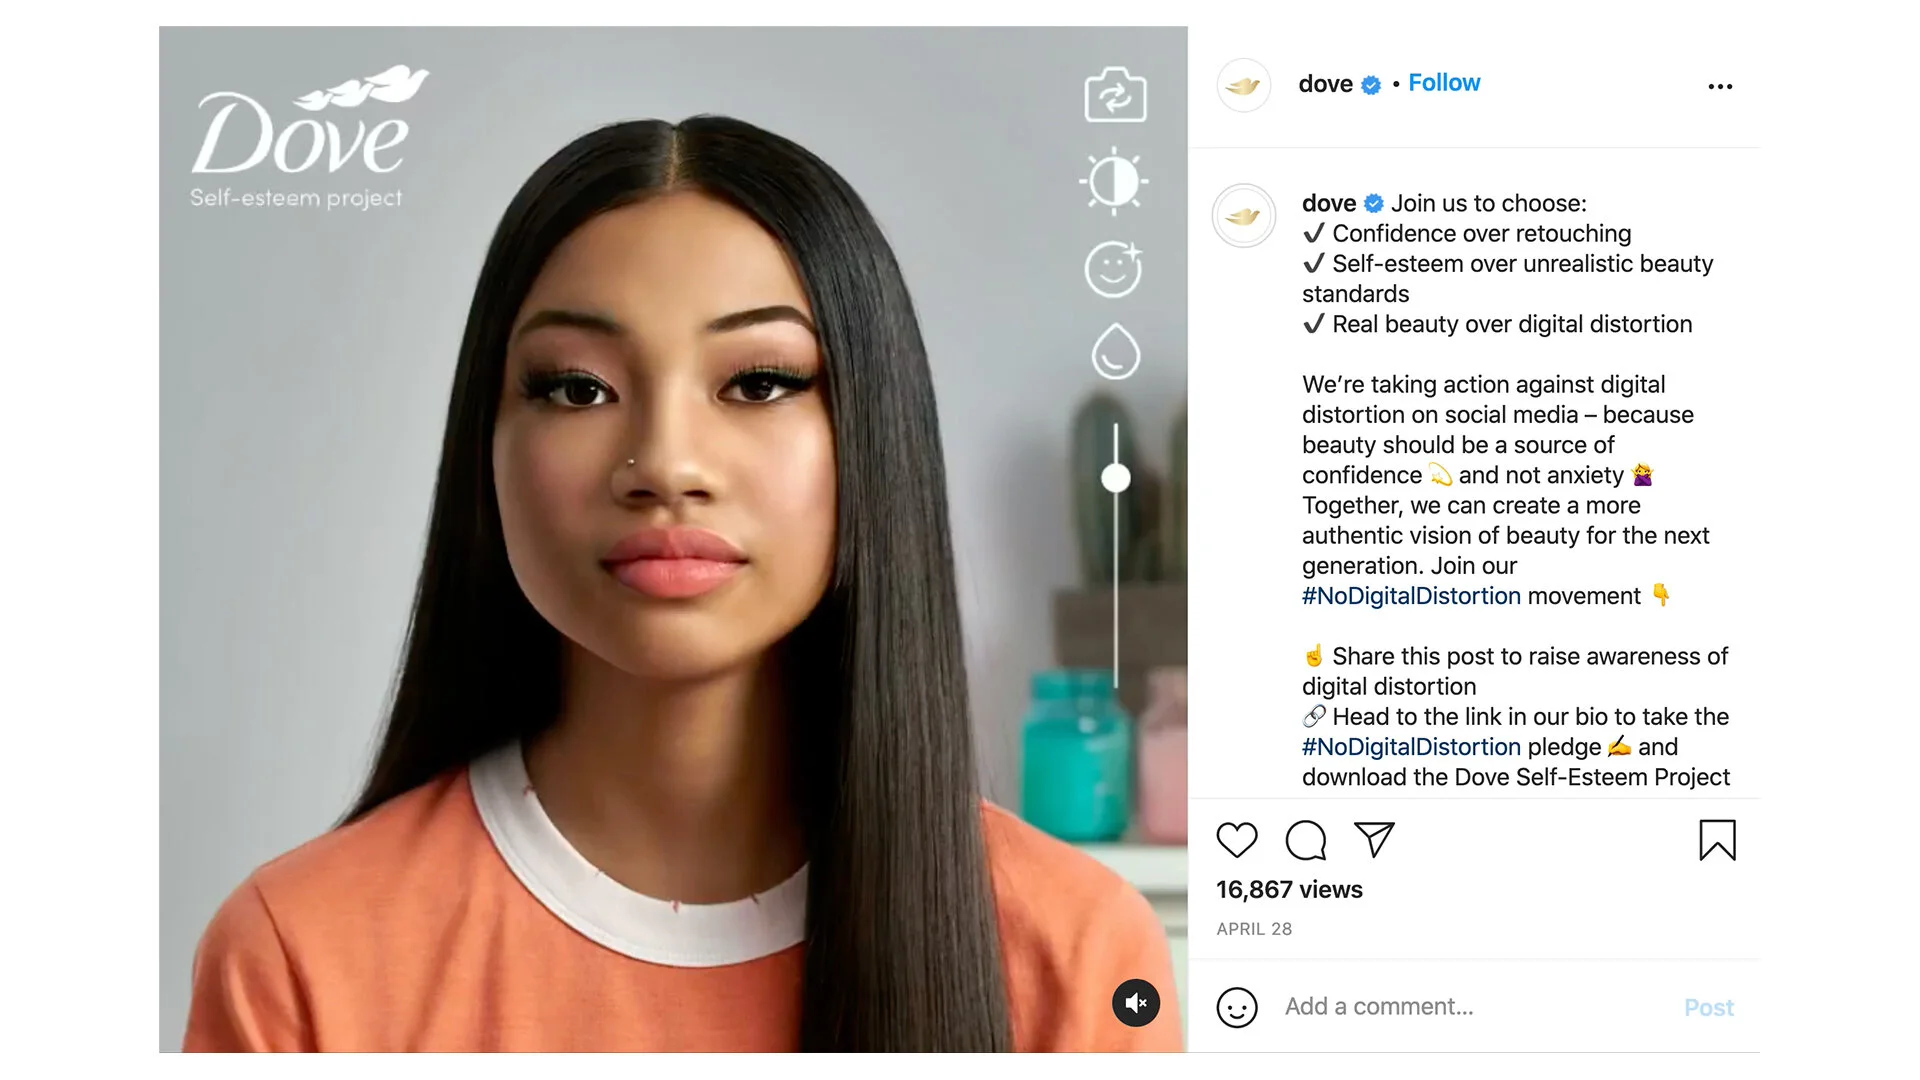Open comments via the speech bubble icon
Image resolution: width=1920 pixels, height=1080 pixels.
tap(1306, 840)
